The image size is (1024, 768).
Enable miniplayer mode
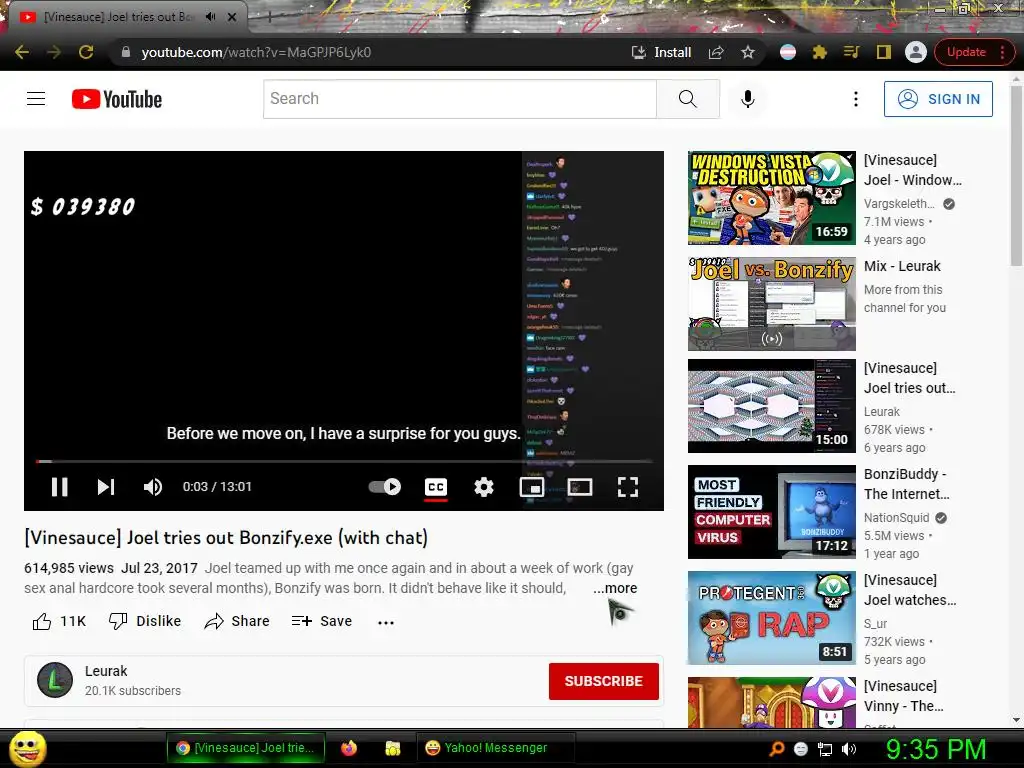click(532, 487)
